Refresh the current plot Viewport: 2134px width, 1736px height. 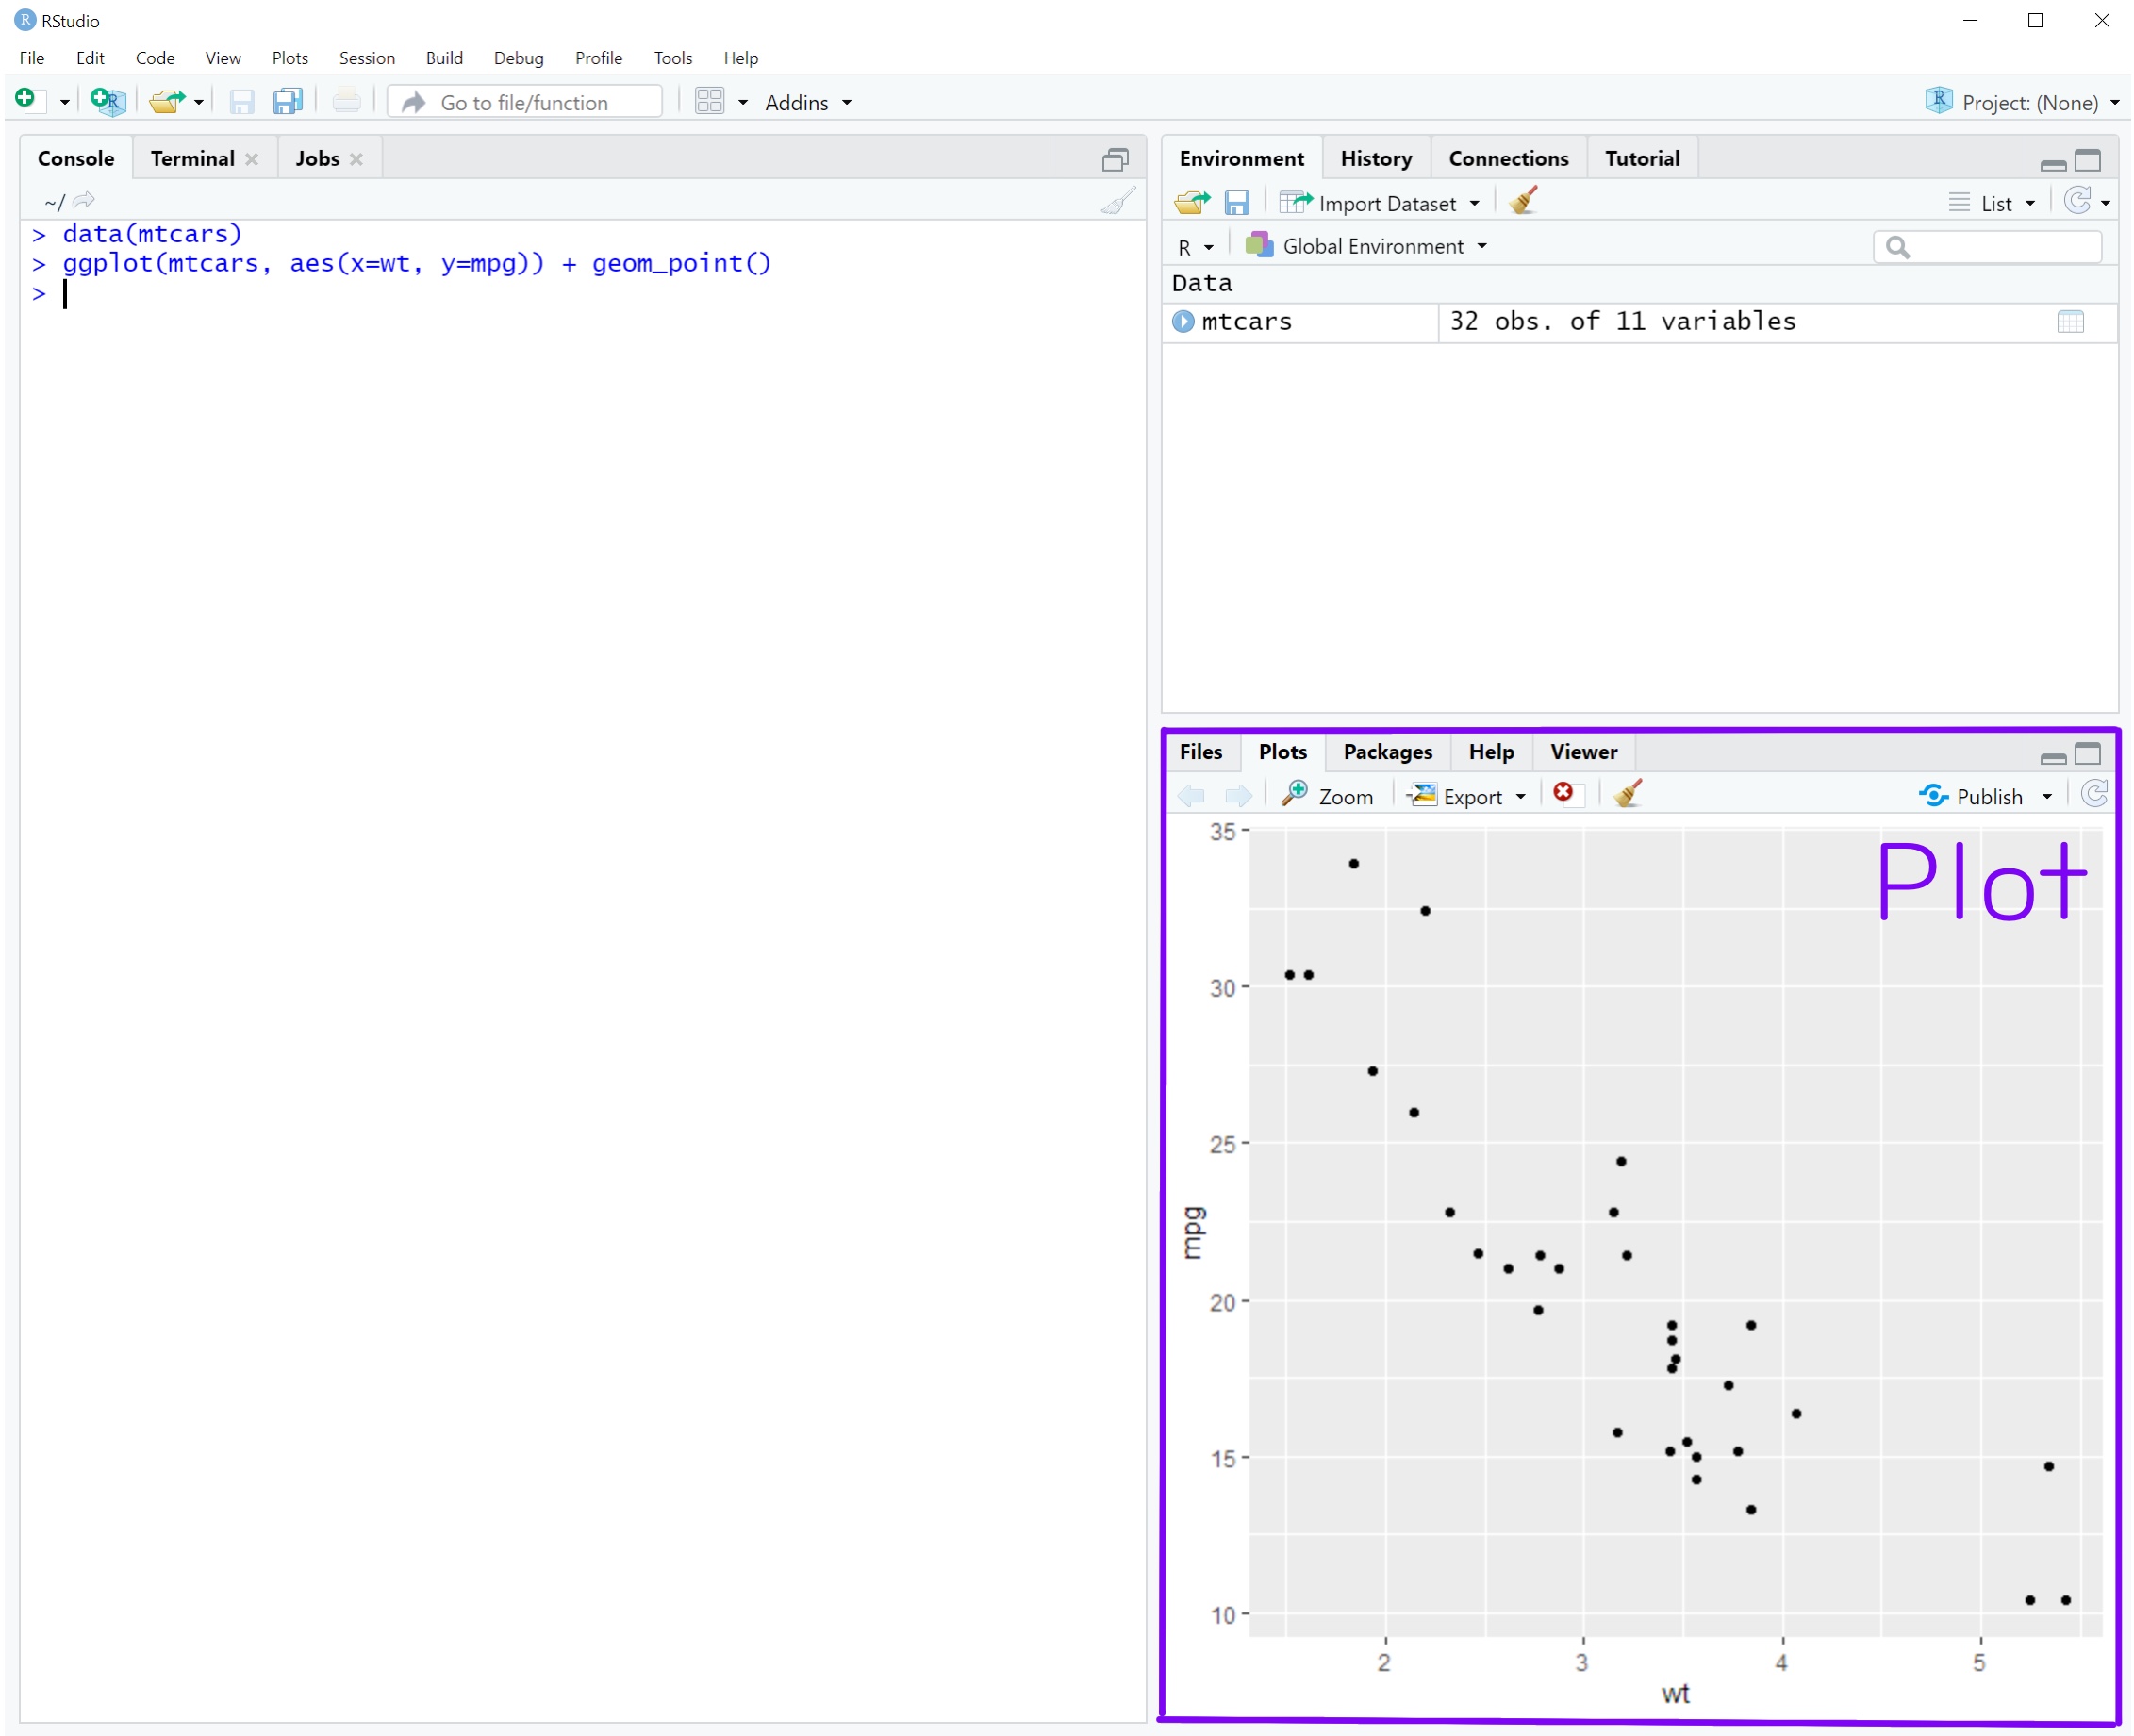[2094, 795]
